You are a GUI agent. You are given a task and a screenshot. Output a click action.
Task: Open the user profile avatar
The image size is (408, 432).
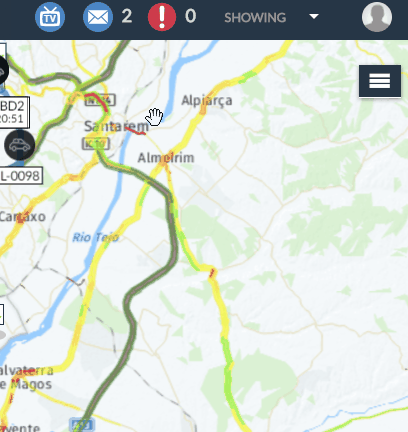377,17
